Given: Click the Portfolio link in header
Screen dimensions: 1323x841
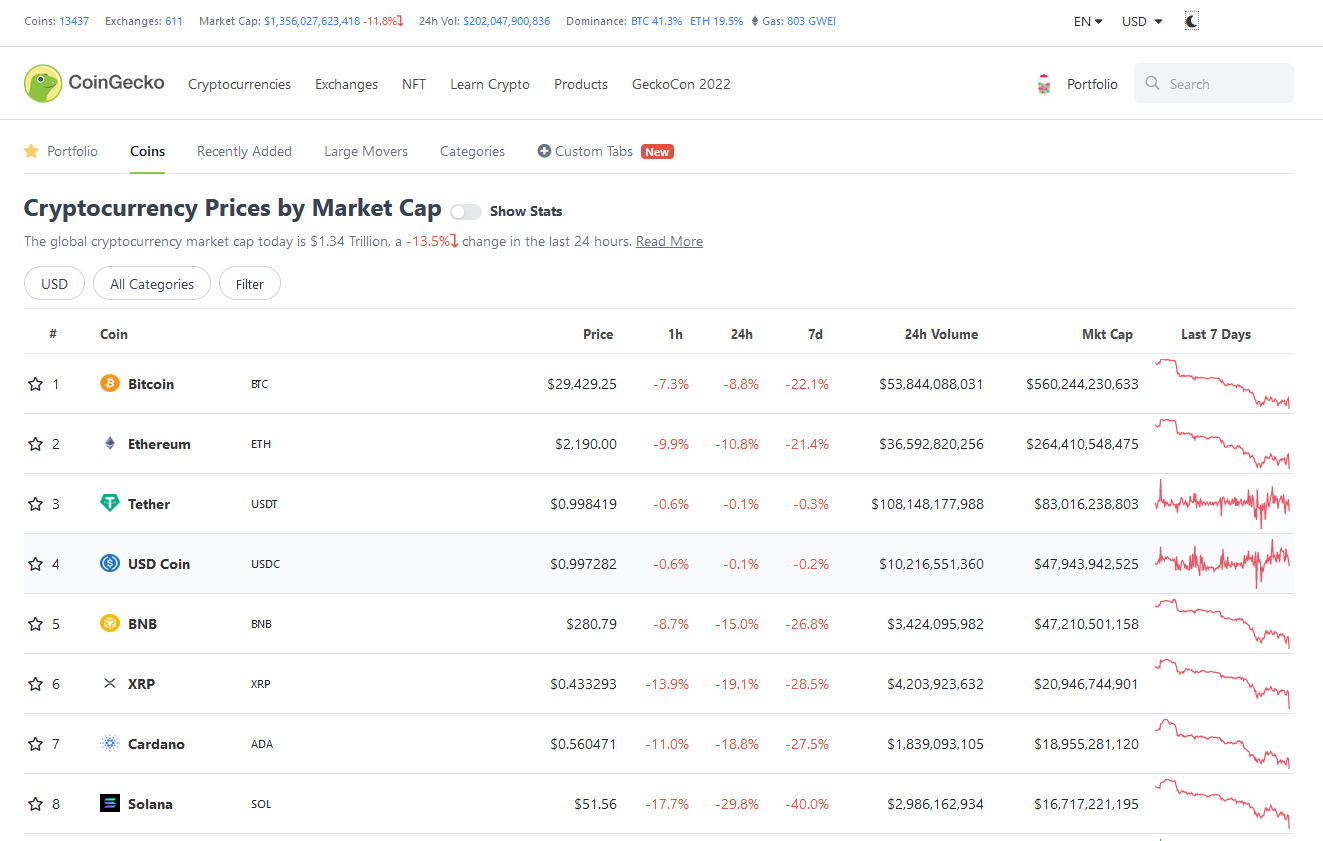Looking at the screenshot, I should 1092,84.
